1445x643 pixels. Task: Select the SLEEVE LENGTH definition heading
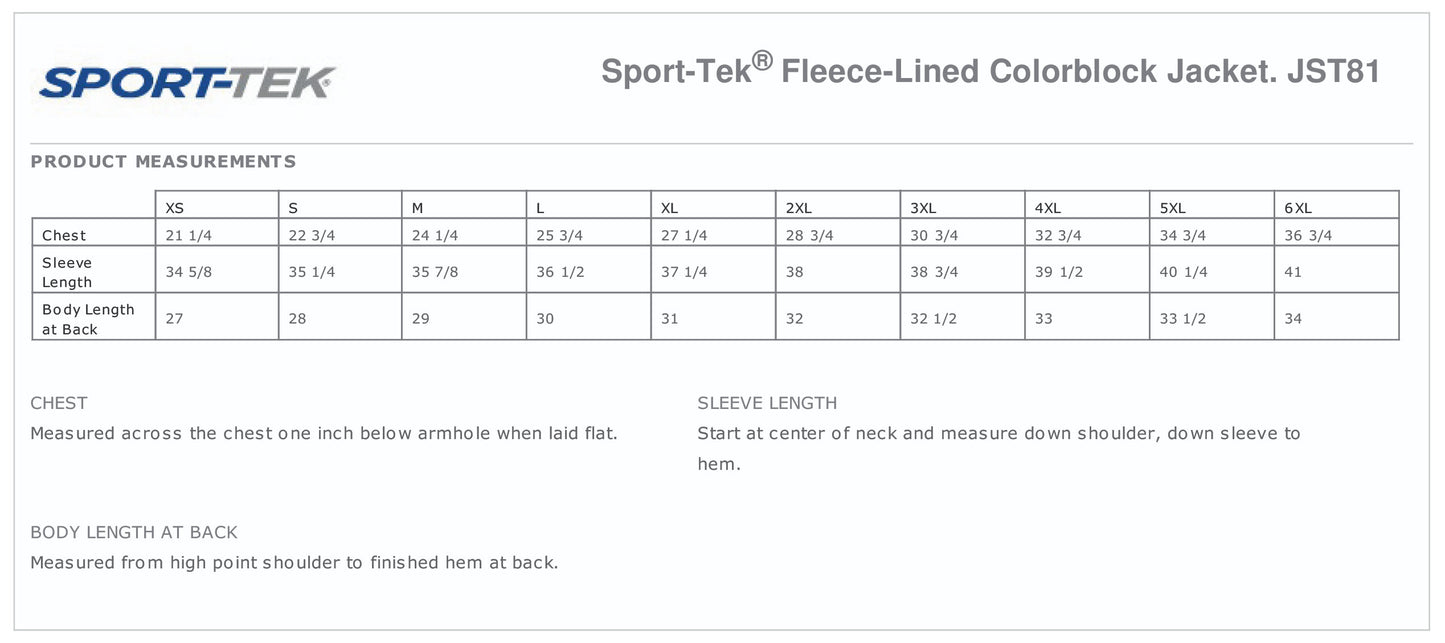coord(767,403)
